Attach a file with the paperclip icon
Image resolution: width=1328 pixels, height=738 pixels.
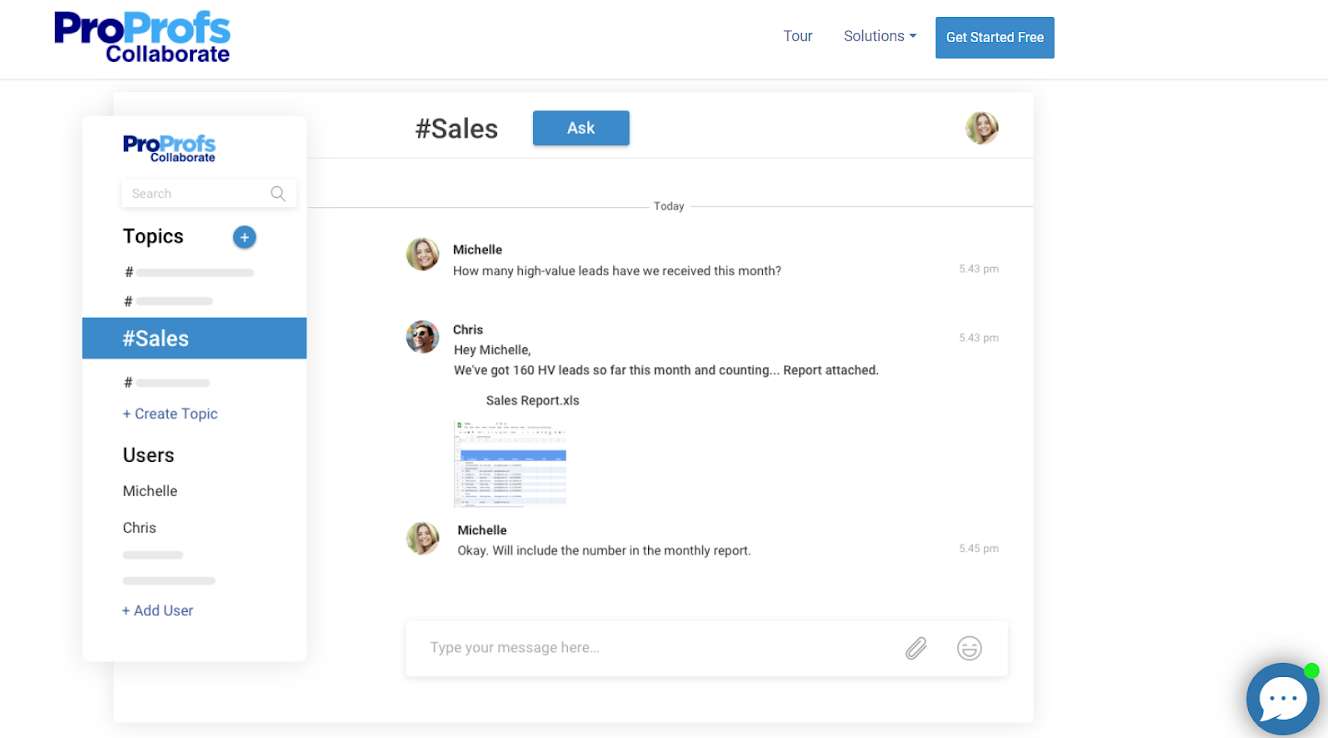pos(916,648)
